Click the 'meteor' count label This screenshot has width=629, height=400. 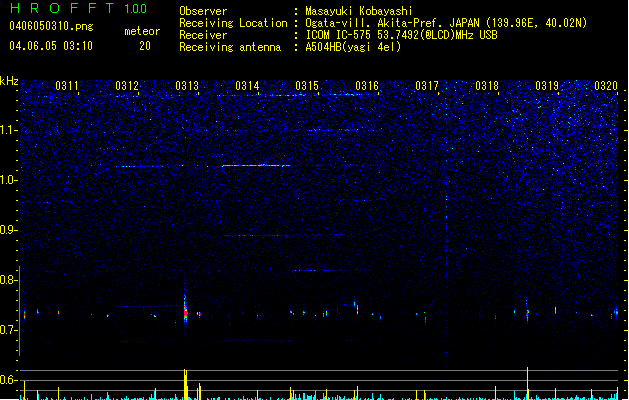[x=142, y=31]
